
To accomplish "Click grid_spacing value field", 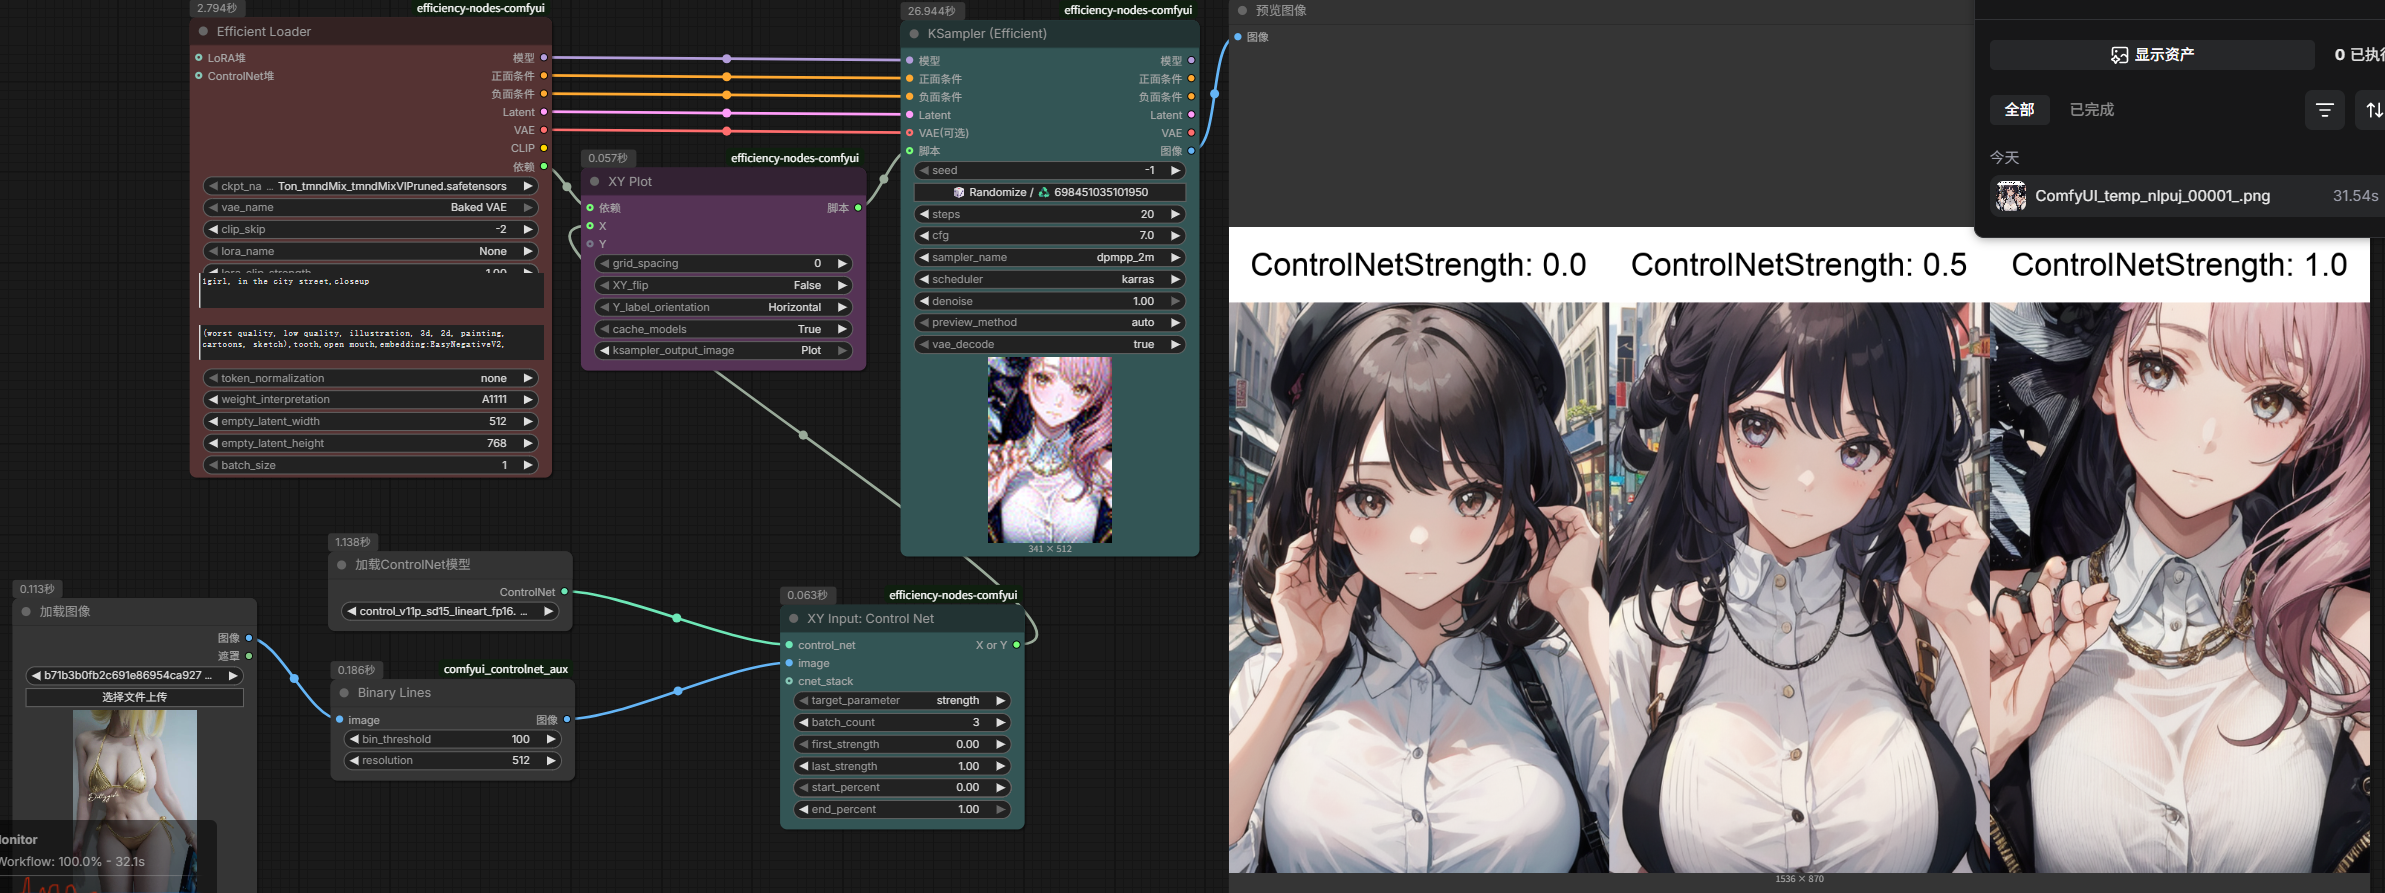I will (x=723, y=264).
